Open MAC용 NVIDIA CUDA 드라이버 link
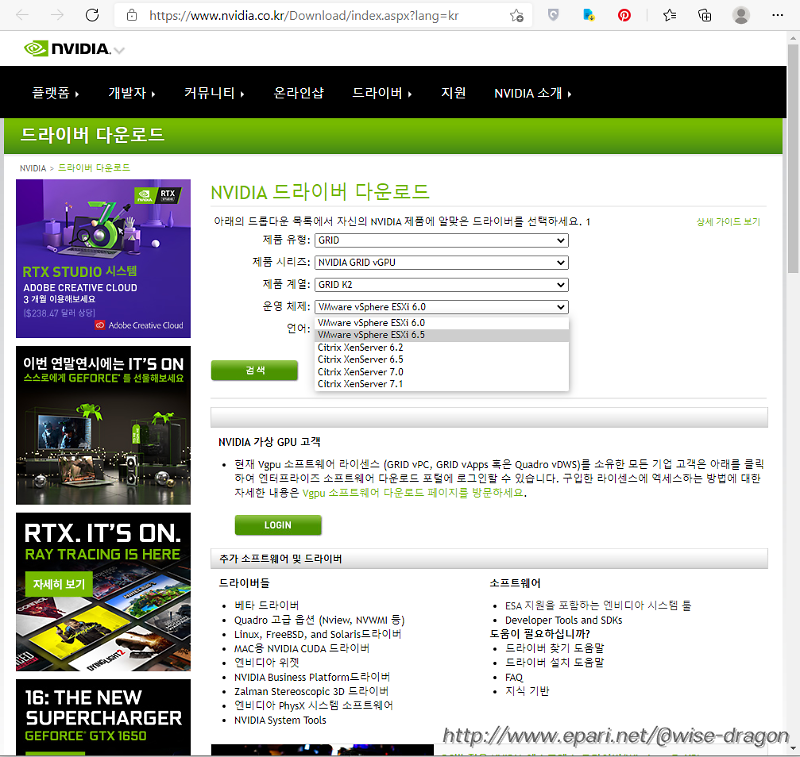The height and width of the screenshot is (757, 800). [x=302, y=649]
